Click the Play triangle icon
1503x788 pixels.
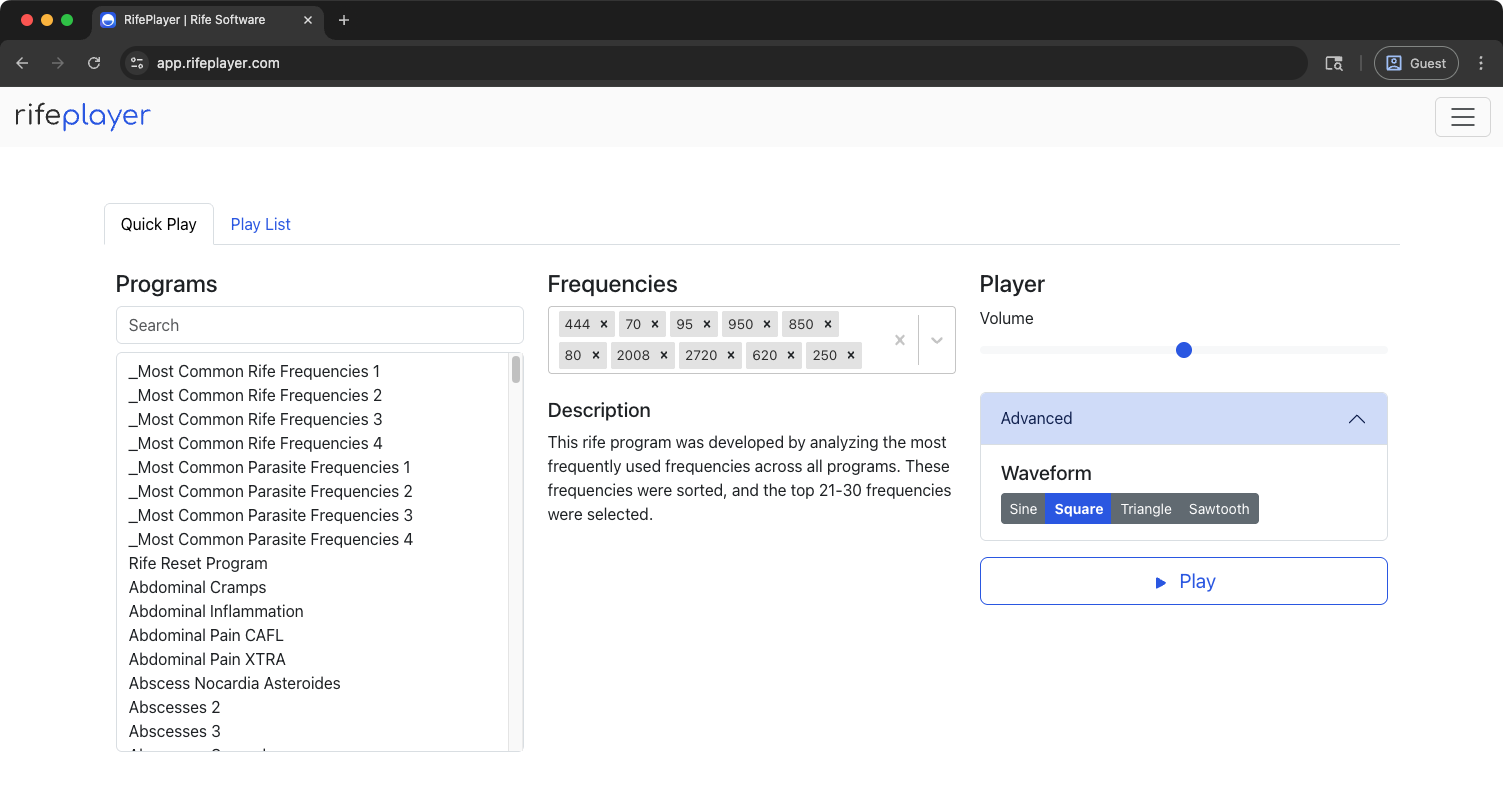[1160, 581]
